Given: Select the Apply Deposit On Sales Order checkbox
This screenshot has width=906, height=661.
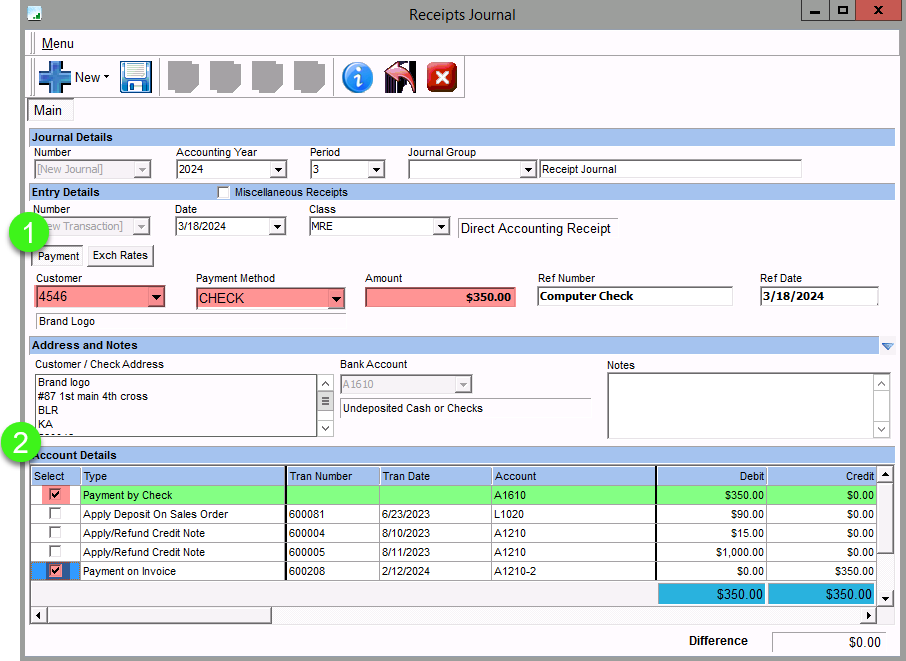Looking at the screenshot, I should coord(55,514).
